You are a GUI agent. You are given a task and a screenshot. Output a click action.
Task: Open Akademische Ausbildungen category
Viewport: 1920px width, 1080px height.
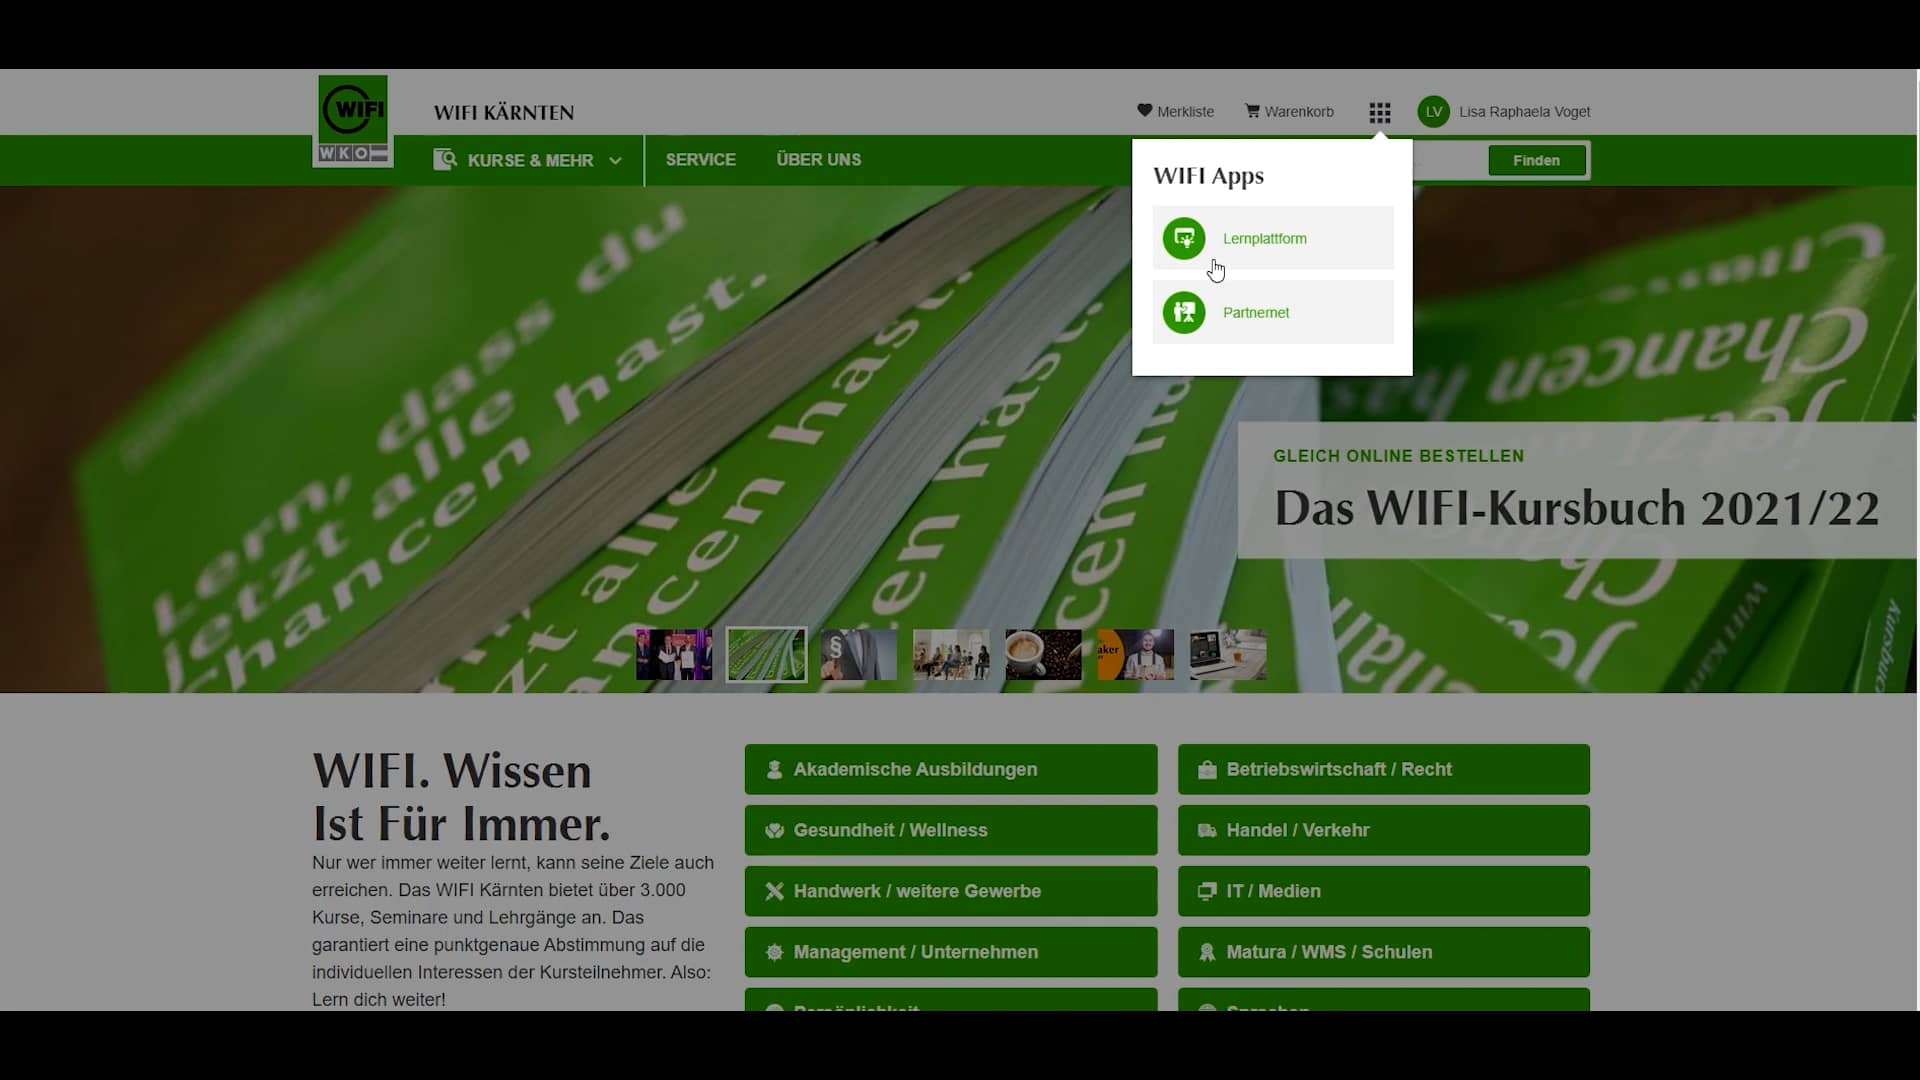pos(951,769)
